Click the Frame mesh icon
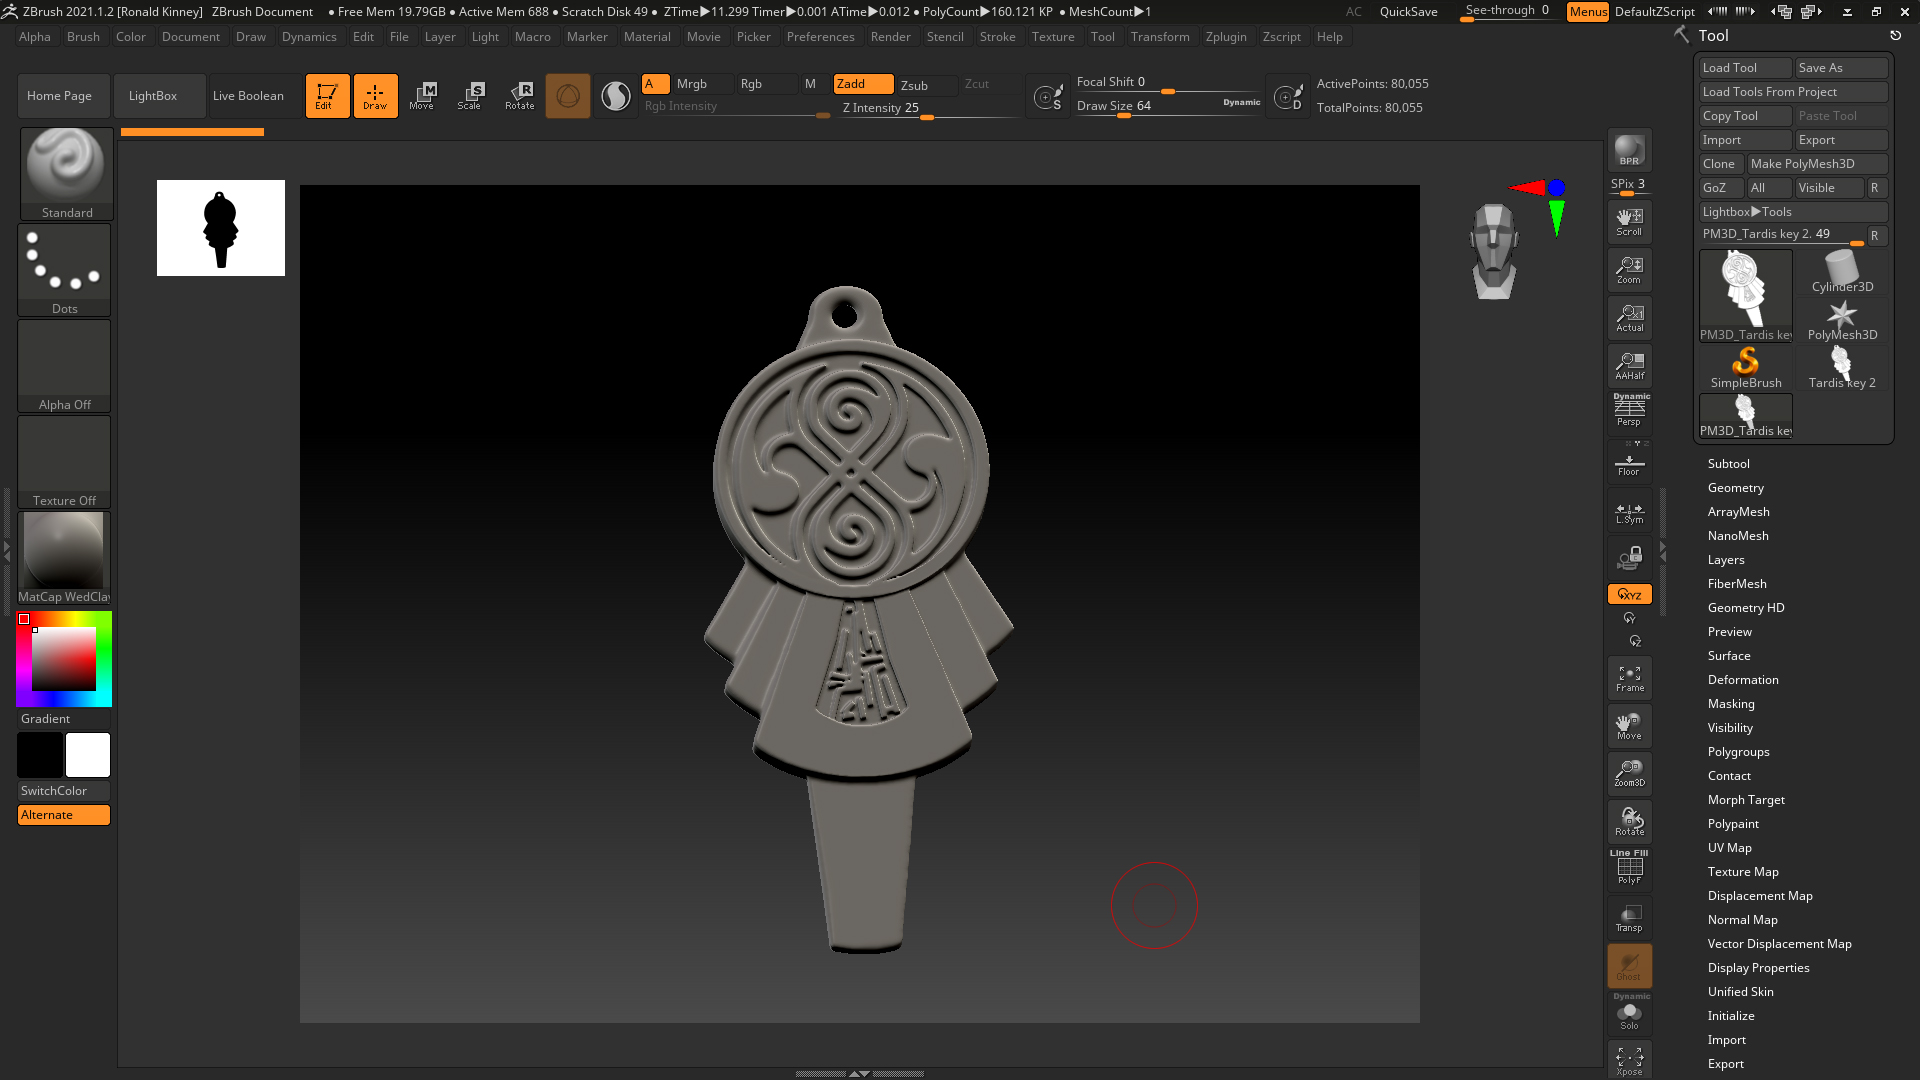The height and width of the screenshot is (1080, 1920). pyautogui.click(x=1629, y=679)
